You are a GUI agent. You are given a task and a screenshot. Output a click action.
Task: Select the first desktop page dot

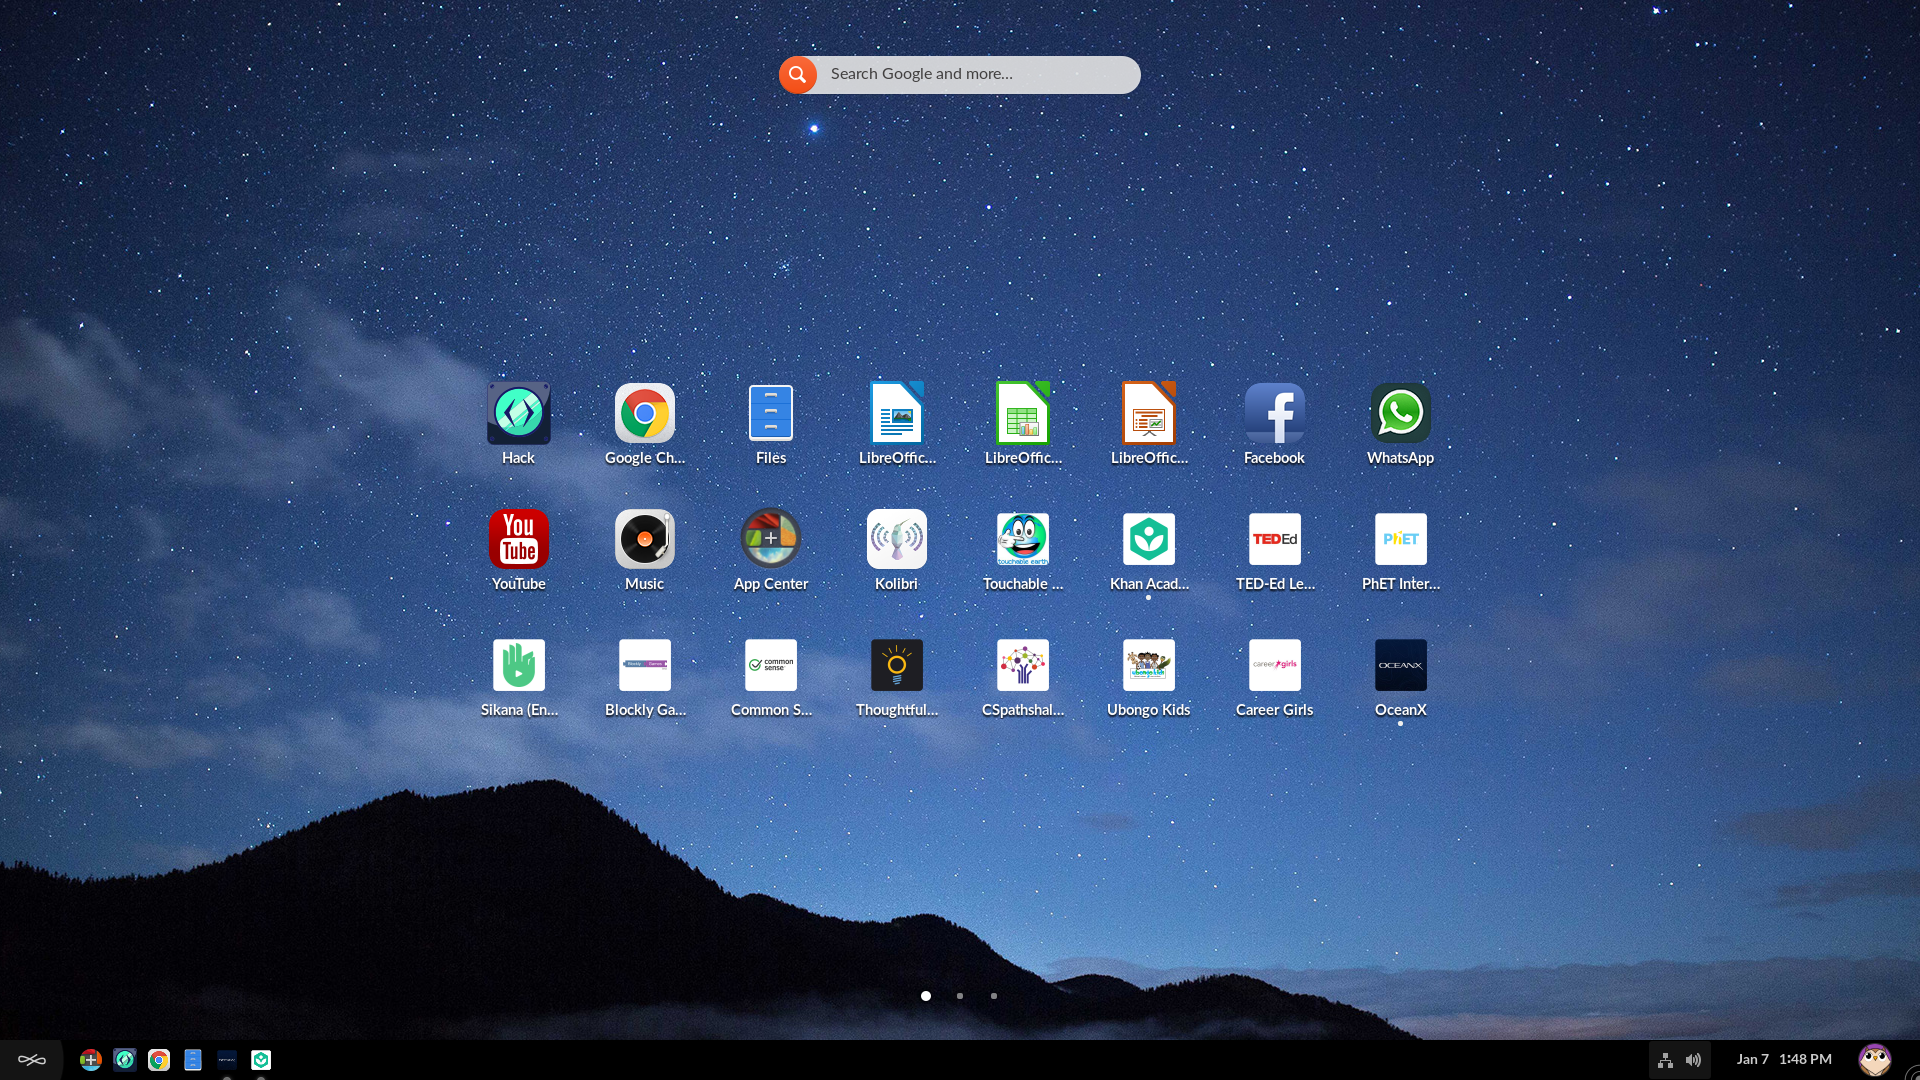pyautogui.click(x=926, y=996)
